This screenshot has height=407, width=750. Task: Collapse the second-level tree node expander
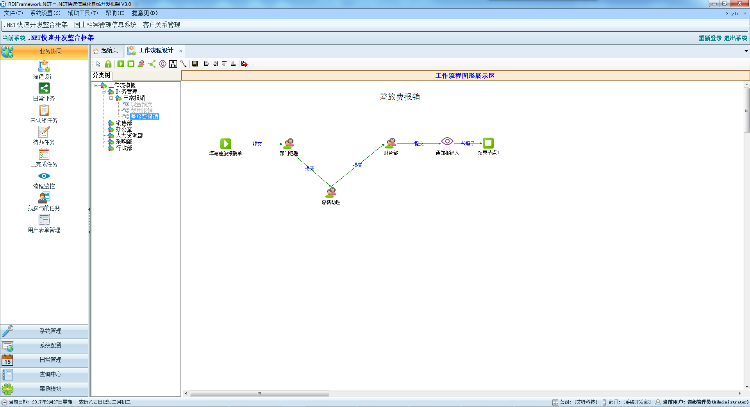tap(104, 91)
